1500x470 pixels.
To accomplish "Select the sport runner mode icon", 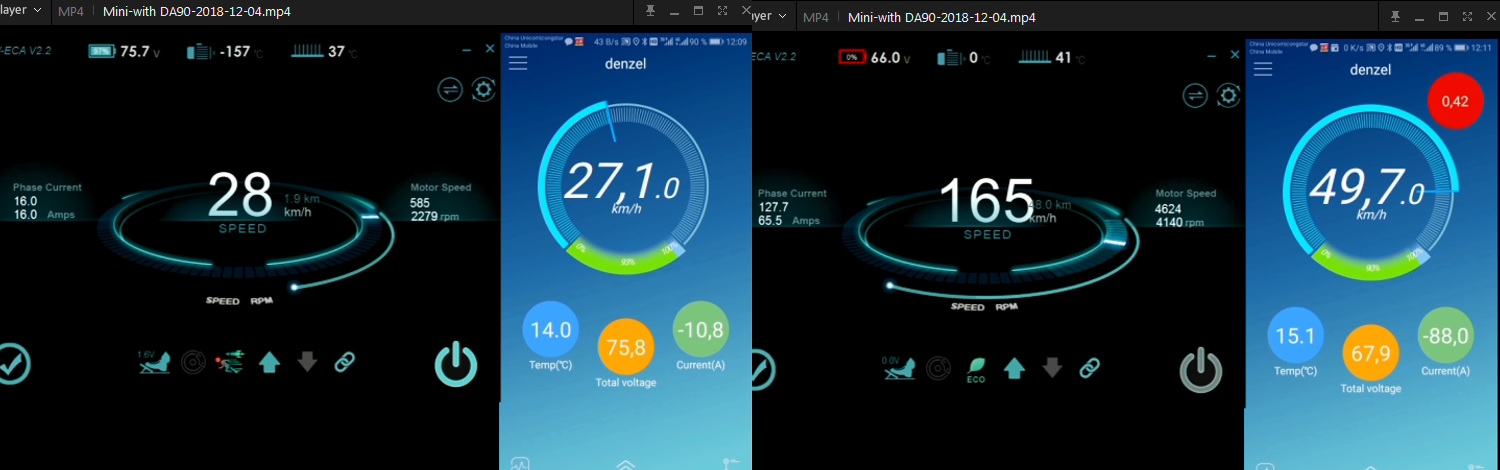I will 229,362.
